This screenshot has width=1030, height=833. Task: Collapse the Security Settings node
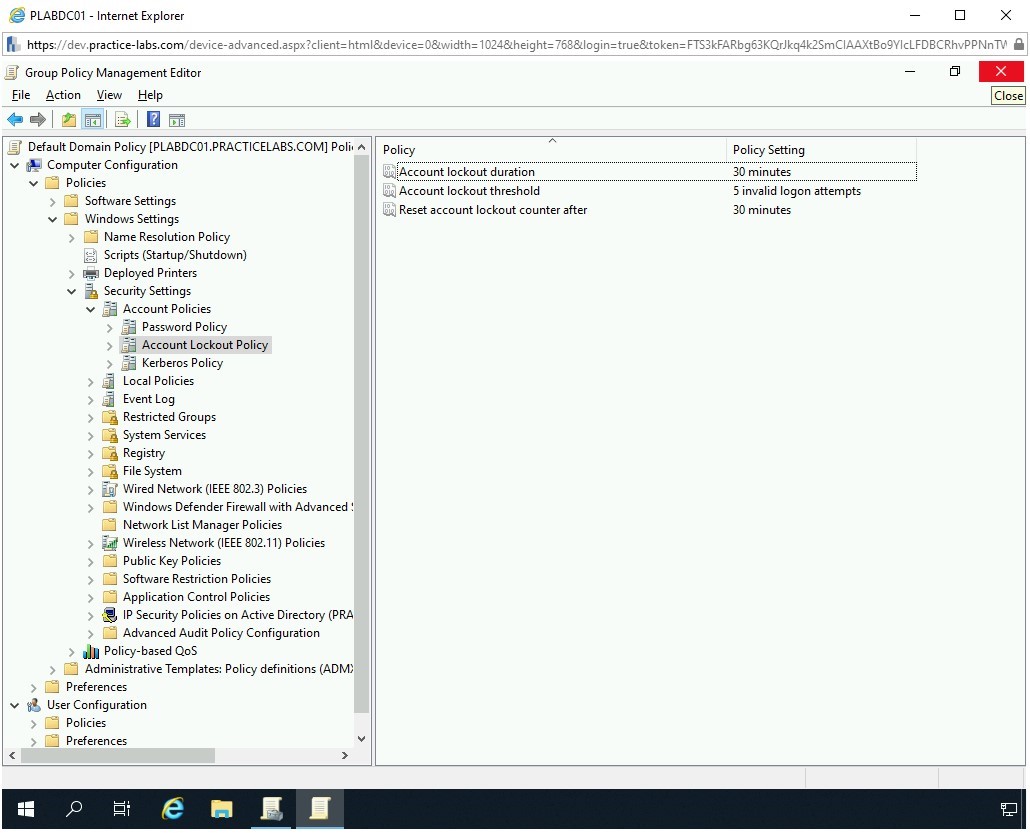tap(72, 291)
